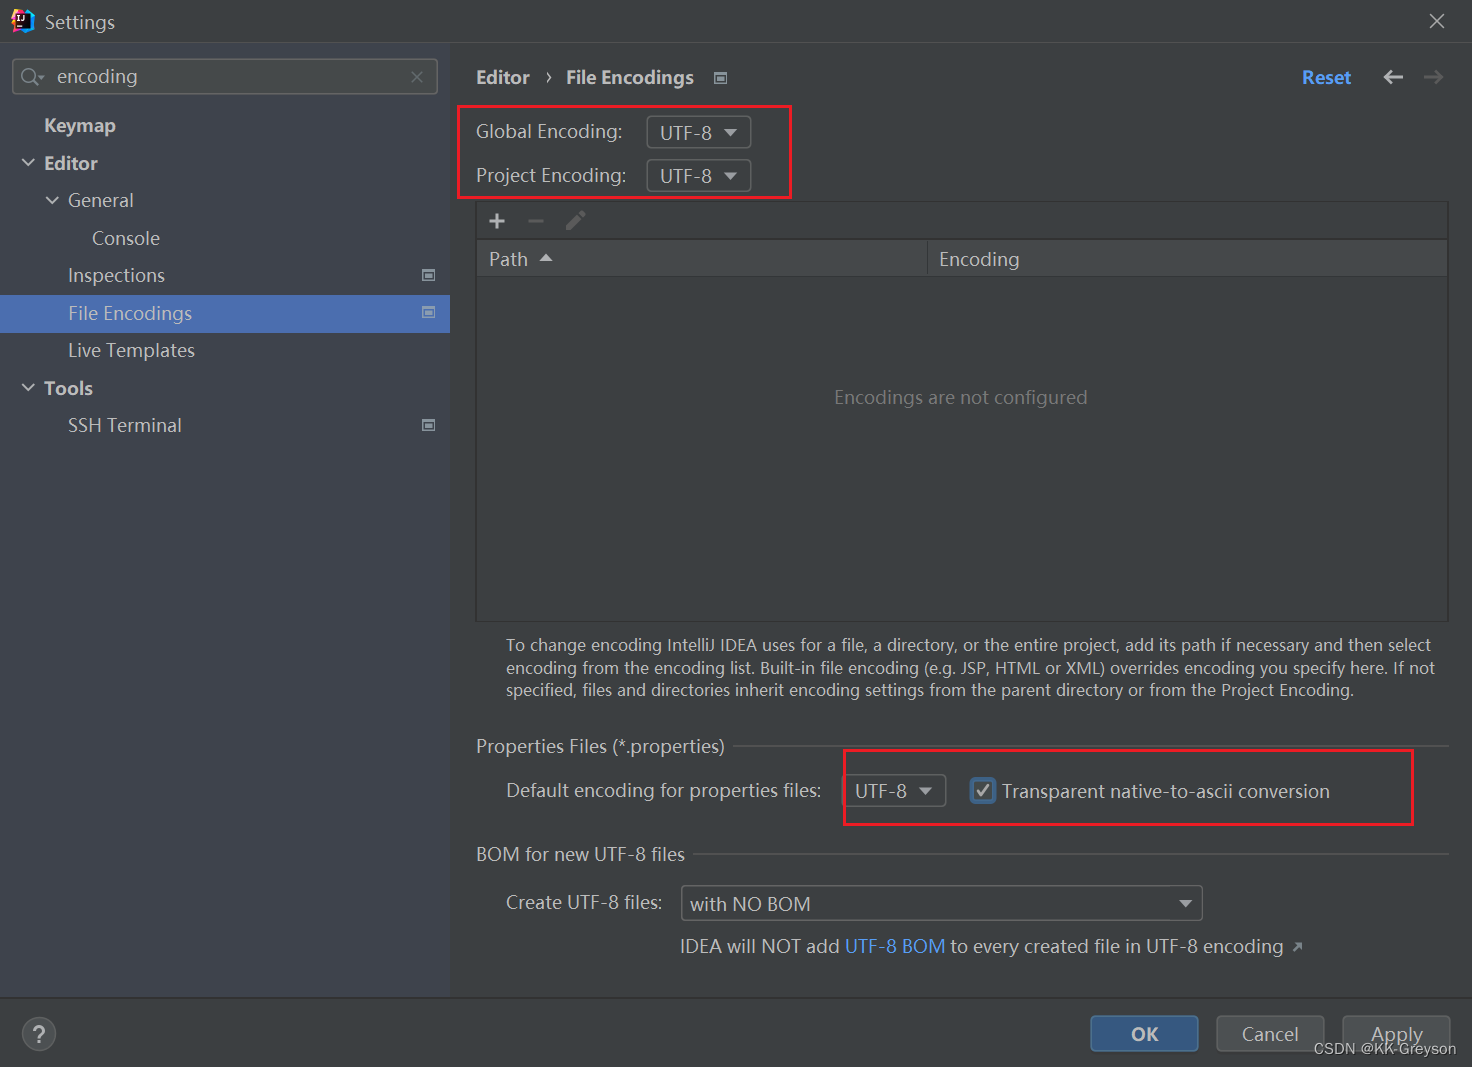Collapse the Editor tree node
The width and height of the screenshot is (1472, 1067).
(x=28, y=163)
